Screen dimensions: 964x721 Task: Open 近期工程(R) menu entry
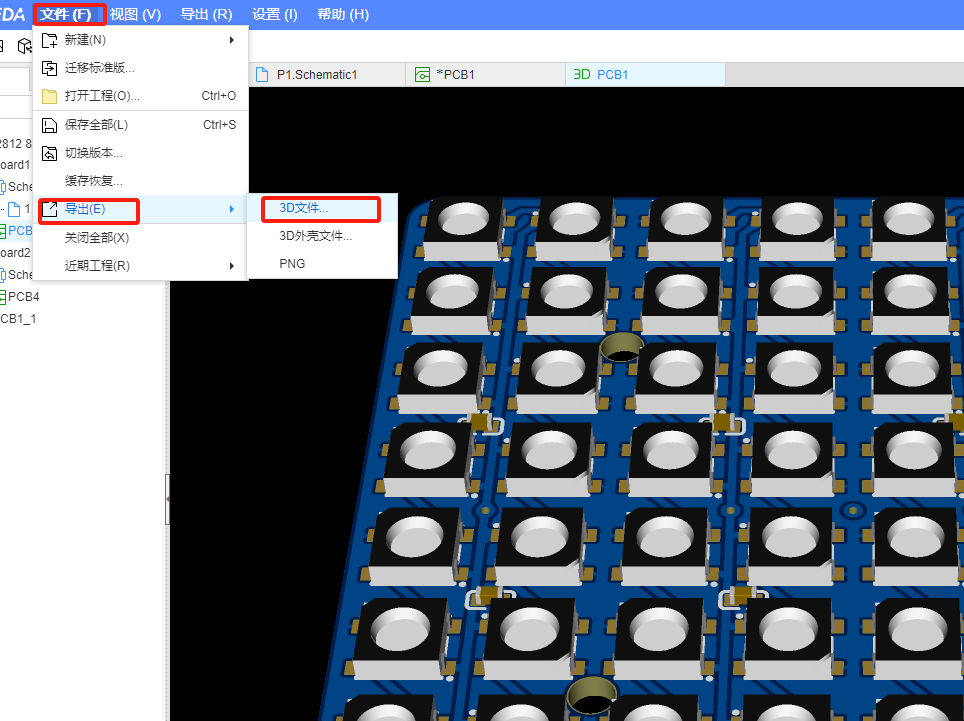141,266
